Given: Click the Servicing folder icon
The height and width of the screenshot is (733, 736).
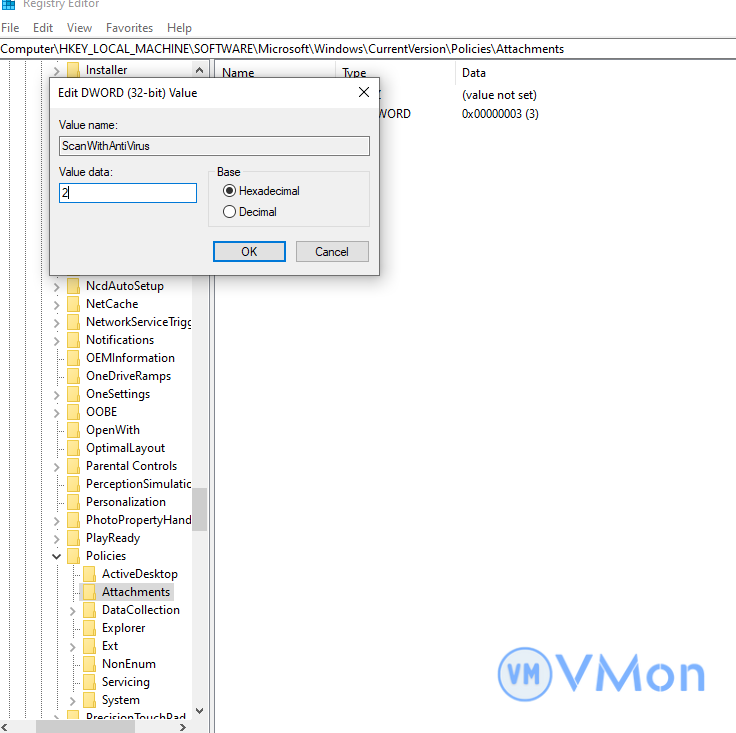Looking at the screenshot, I should 89,682.
